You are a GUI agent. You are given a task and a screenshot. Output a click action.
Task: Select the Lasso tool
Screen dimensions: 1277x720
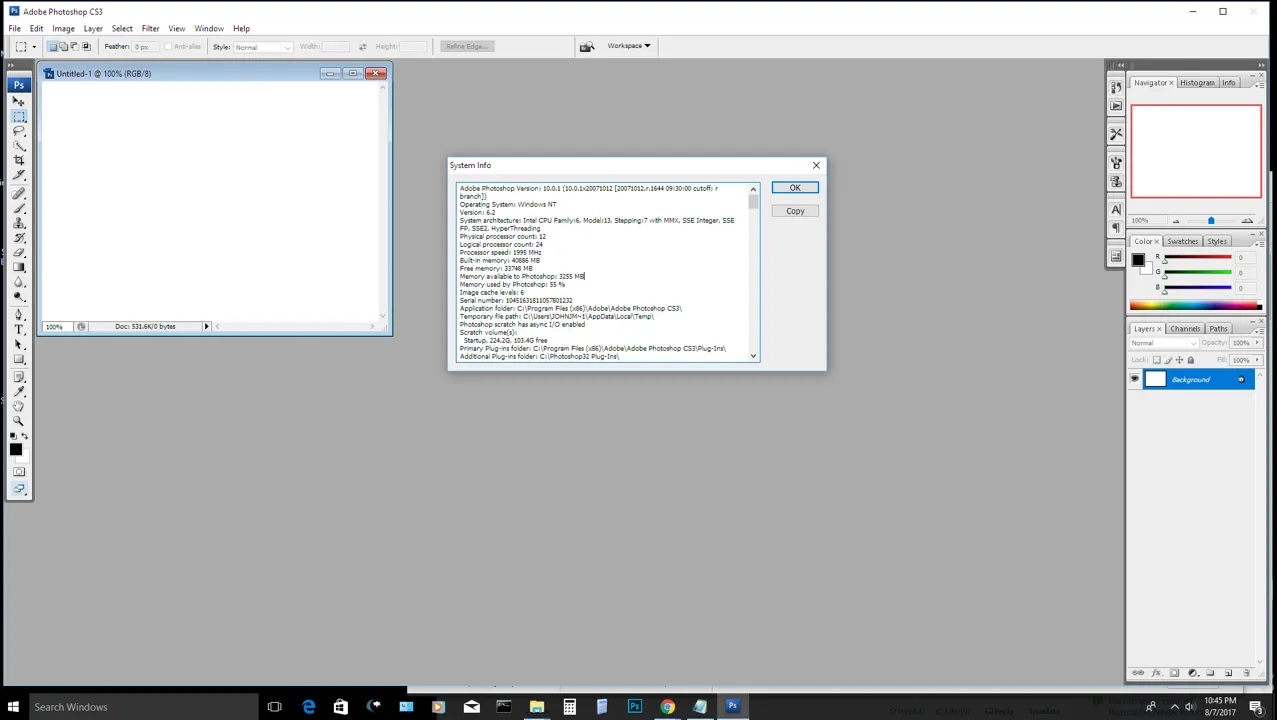[18, 131]
